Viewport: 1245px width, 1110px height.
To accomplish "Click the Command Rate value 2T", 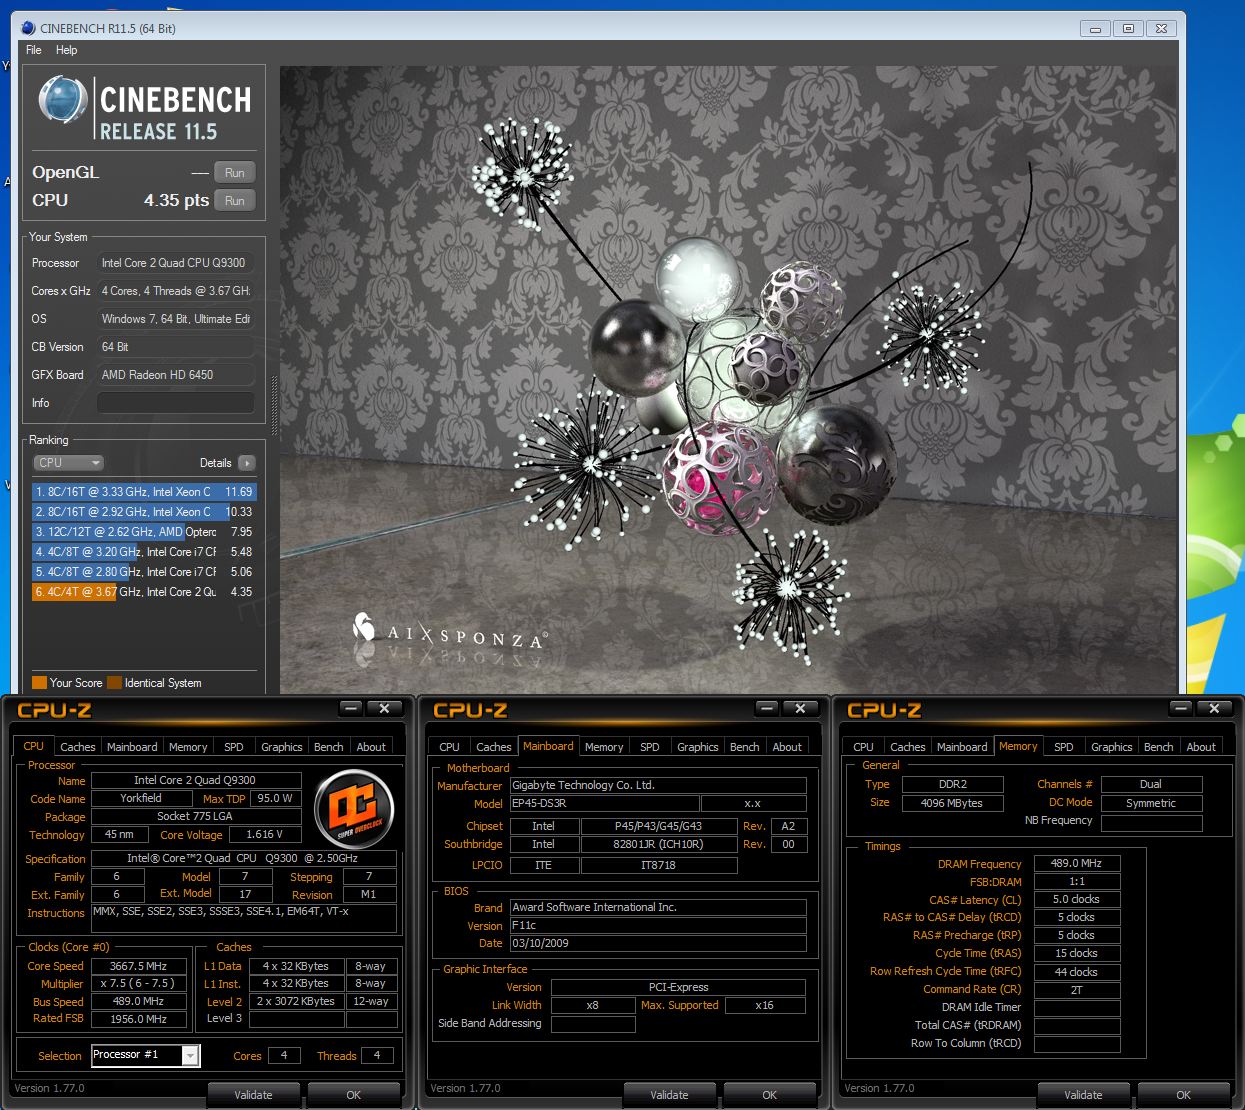I will pos(1077,990).
